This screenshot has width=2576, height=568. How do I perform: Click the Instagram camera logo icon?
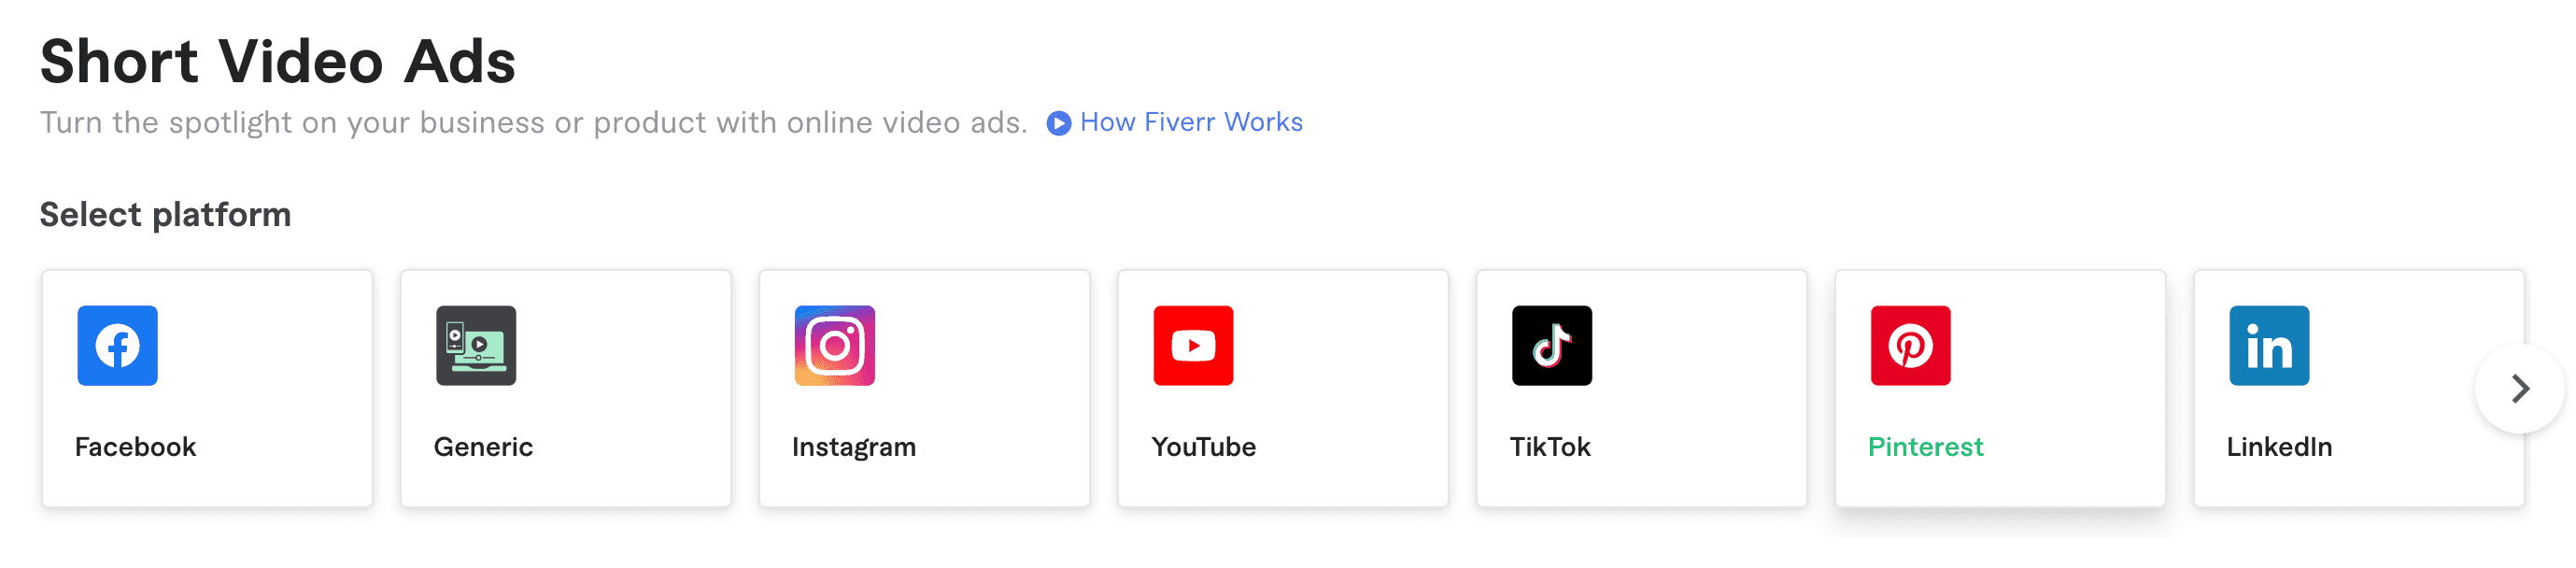835,345
